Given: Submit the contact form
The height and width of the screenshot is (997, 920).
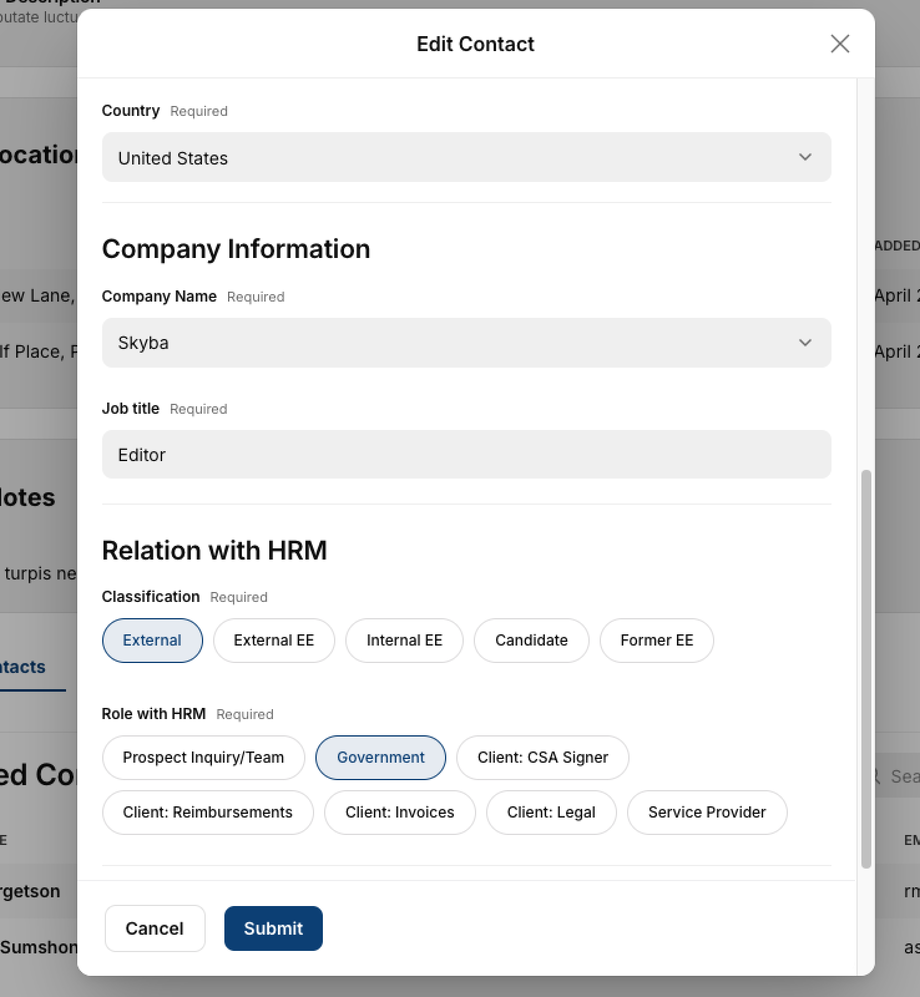Looking at the screenshot, I should coord(273,929).
